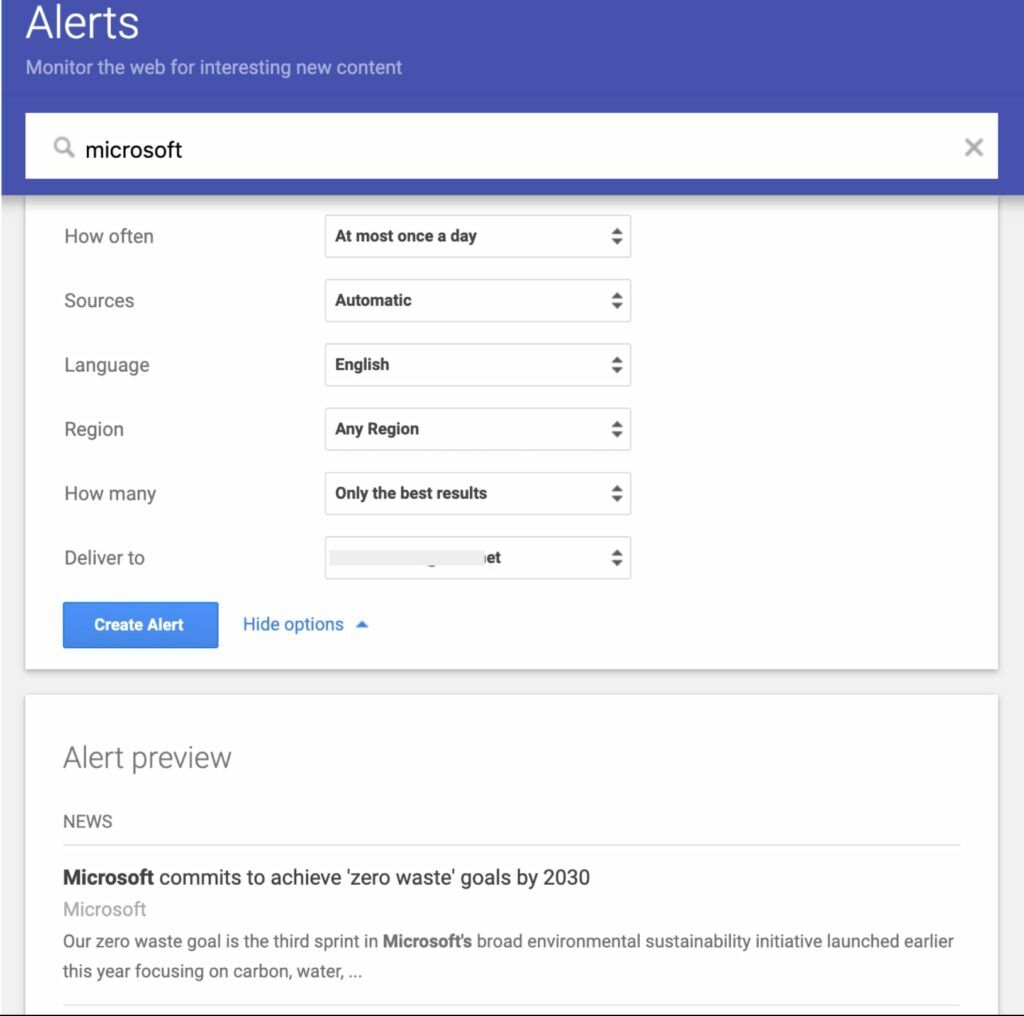1024x1016 pixels.
Task: Click the magnifier search icon
Action: [63, 148]
